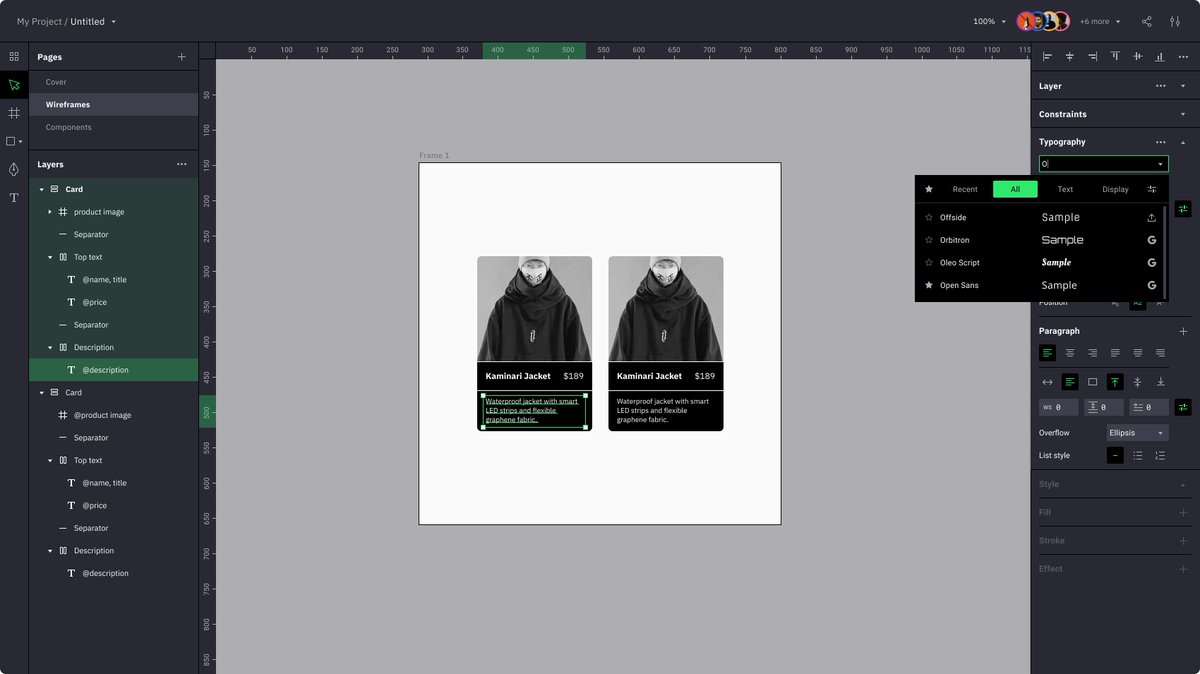
Task: Add a Paragraph style with plus
Action: point(1183,331)
